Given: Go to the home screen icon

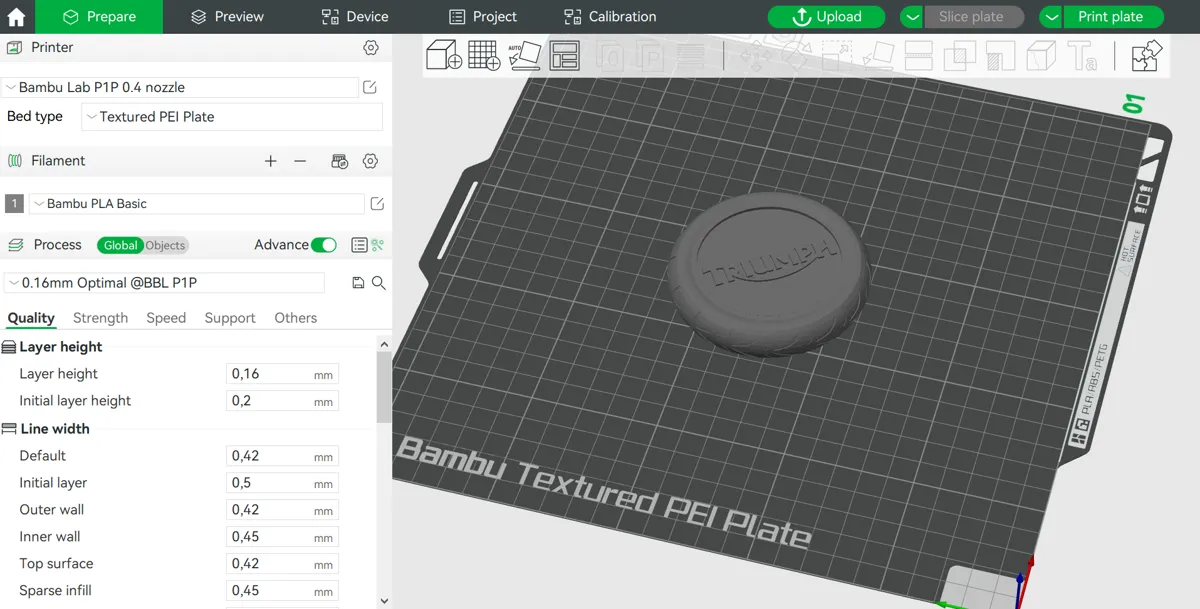Looking at the screenshot, I should (x=16, y=17).
